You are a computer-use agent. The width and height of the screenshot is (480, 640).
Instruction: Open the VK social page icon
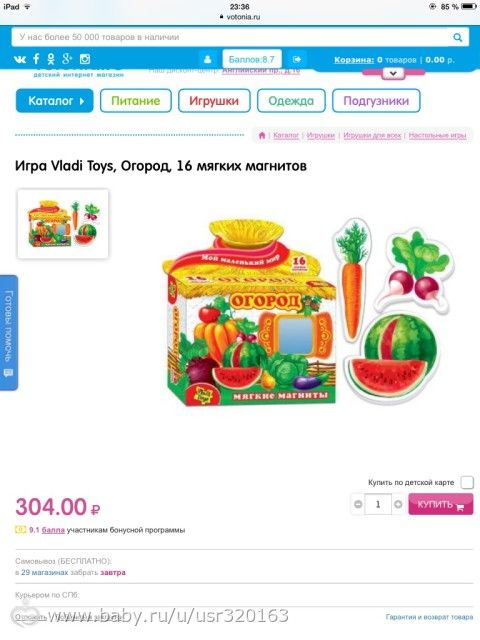click(x=20, y=59)
